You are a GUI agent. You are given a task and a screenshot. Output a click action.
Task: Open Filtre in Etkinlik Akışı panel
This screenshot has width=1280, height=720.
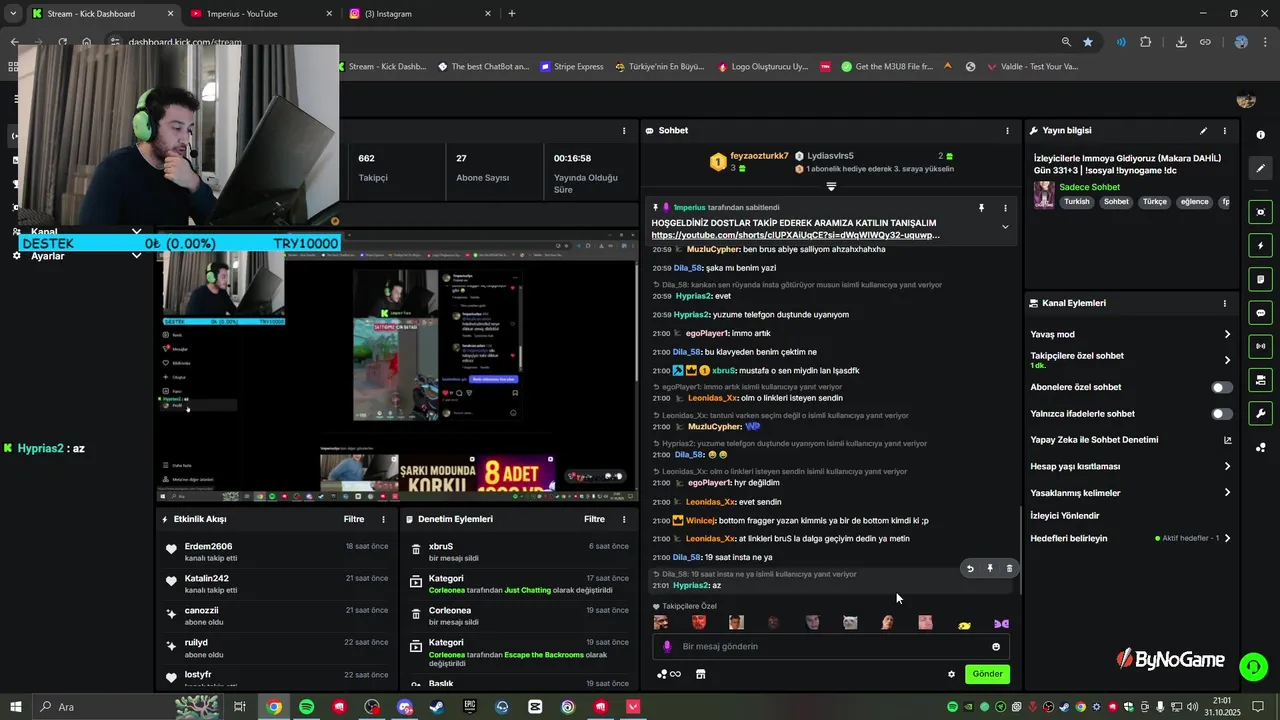[x=354, y=519]
